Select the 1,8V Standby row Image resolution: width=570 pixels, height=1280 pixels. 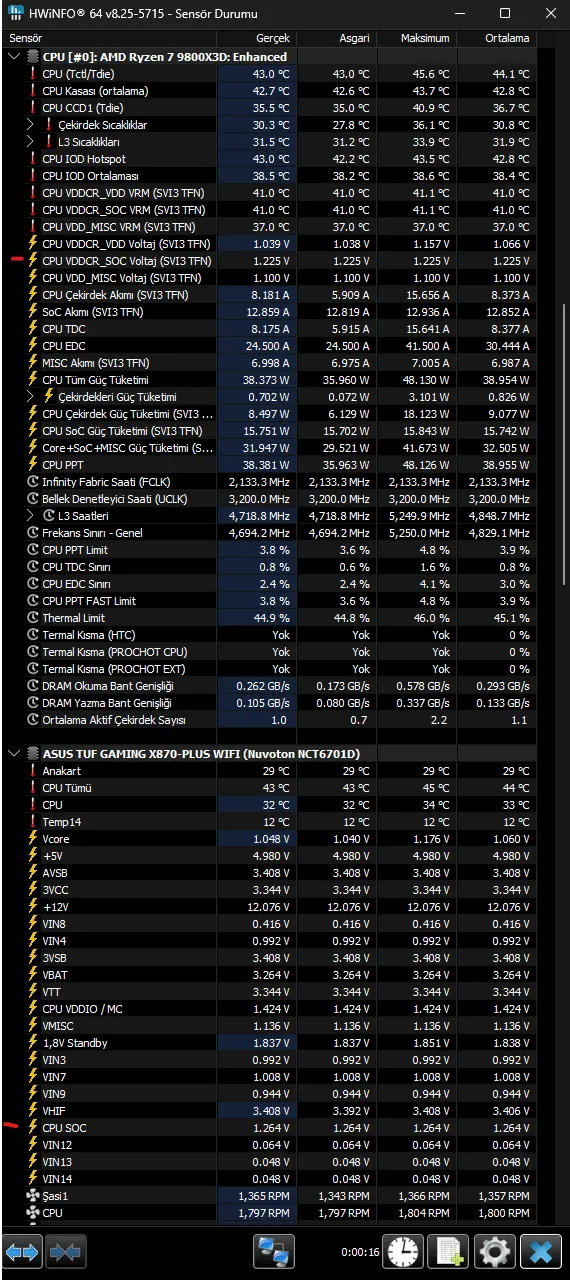(x=270, y=1043)
